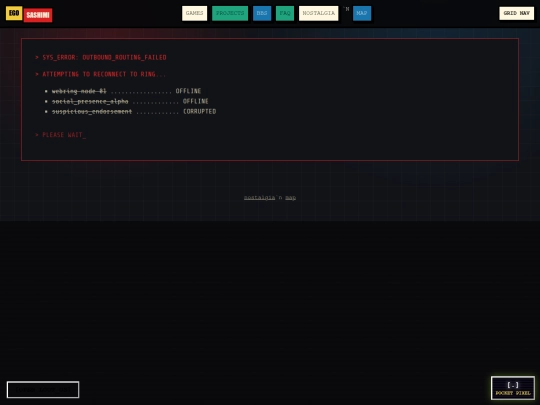The height and width of the screenshot is (405, 540).
Task: Select NOSTALGIA in the top navigation
Action: pos(319,13)
